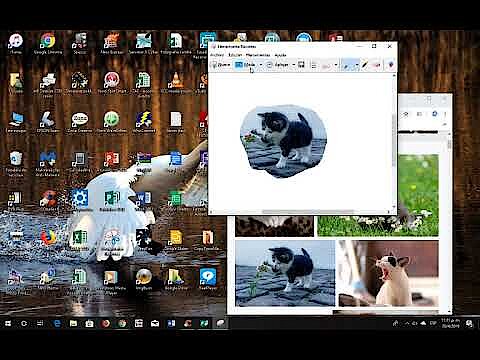480x360 pixels.
Task: Edit the snip with the Paint 3D icon
Action: (x=391, y=65)
